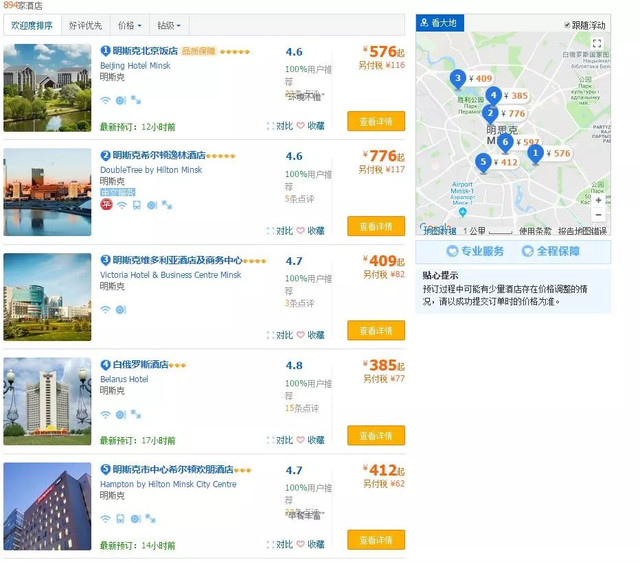The width and height of the screenshot is (640, 562).
Task: Click 看大地 large map button
Action: pyautogui.click(x=440, y=23)
